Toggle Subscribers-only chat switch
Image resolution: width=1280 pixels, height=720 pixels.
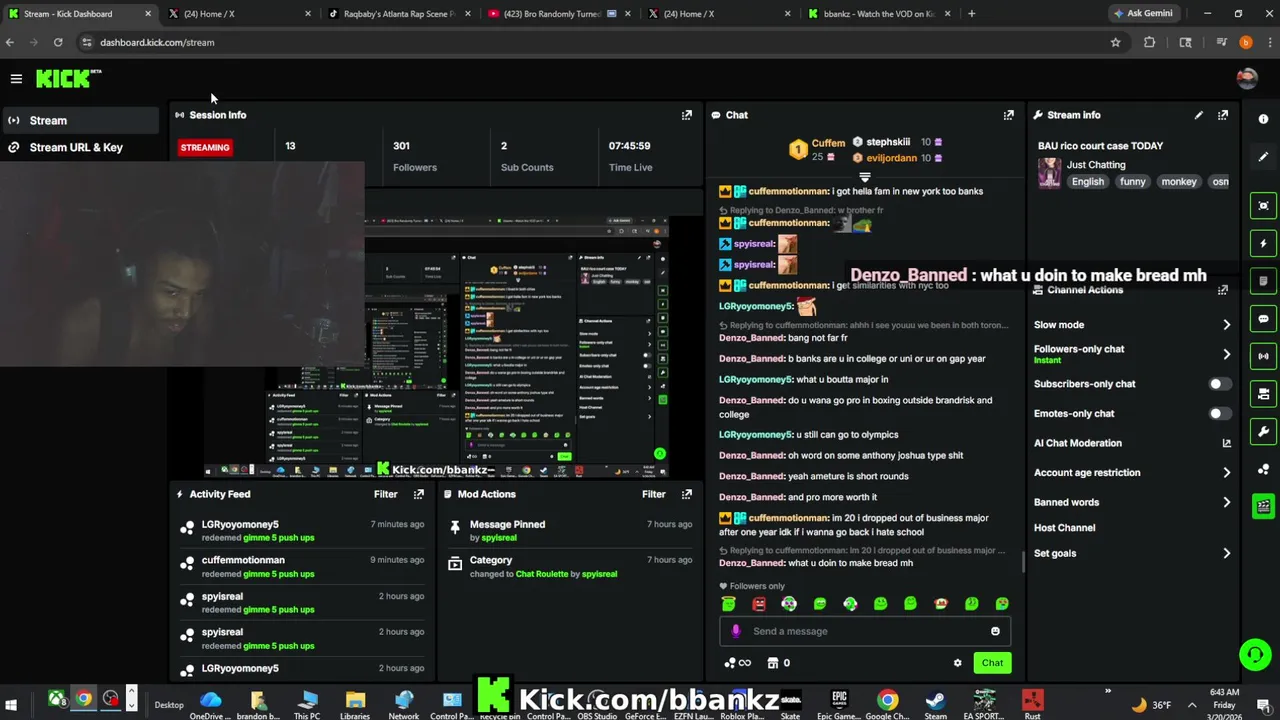(x=1217, y=384)
